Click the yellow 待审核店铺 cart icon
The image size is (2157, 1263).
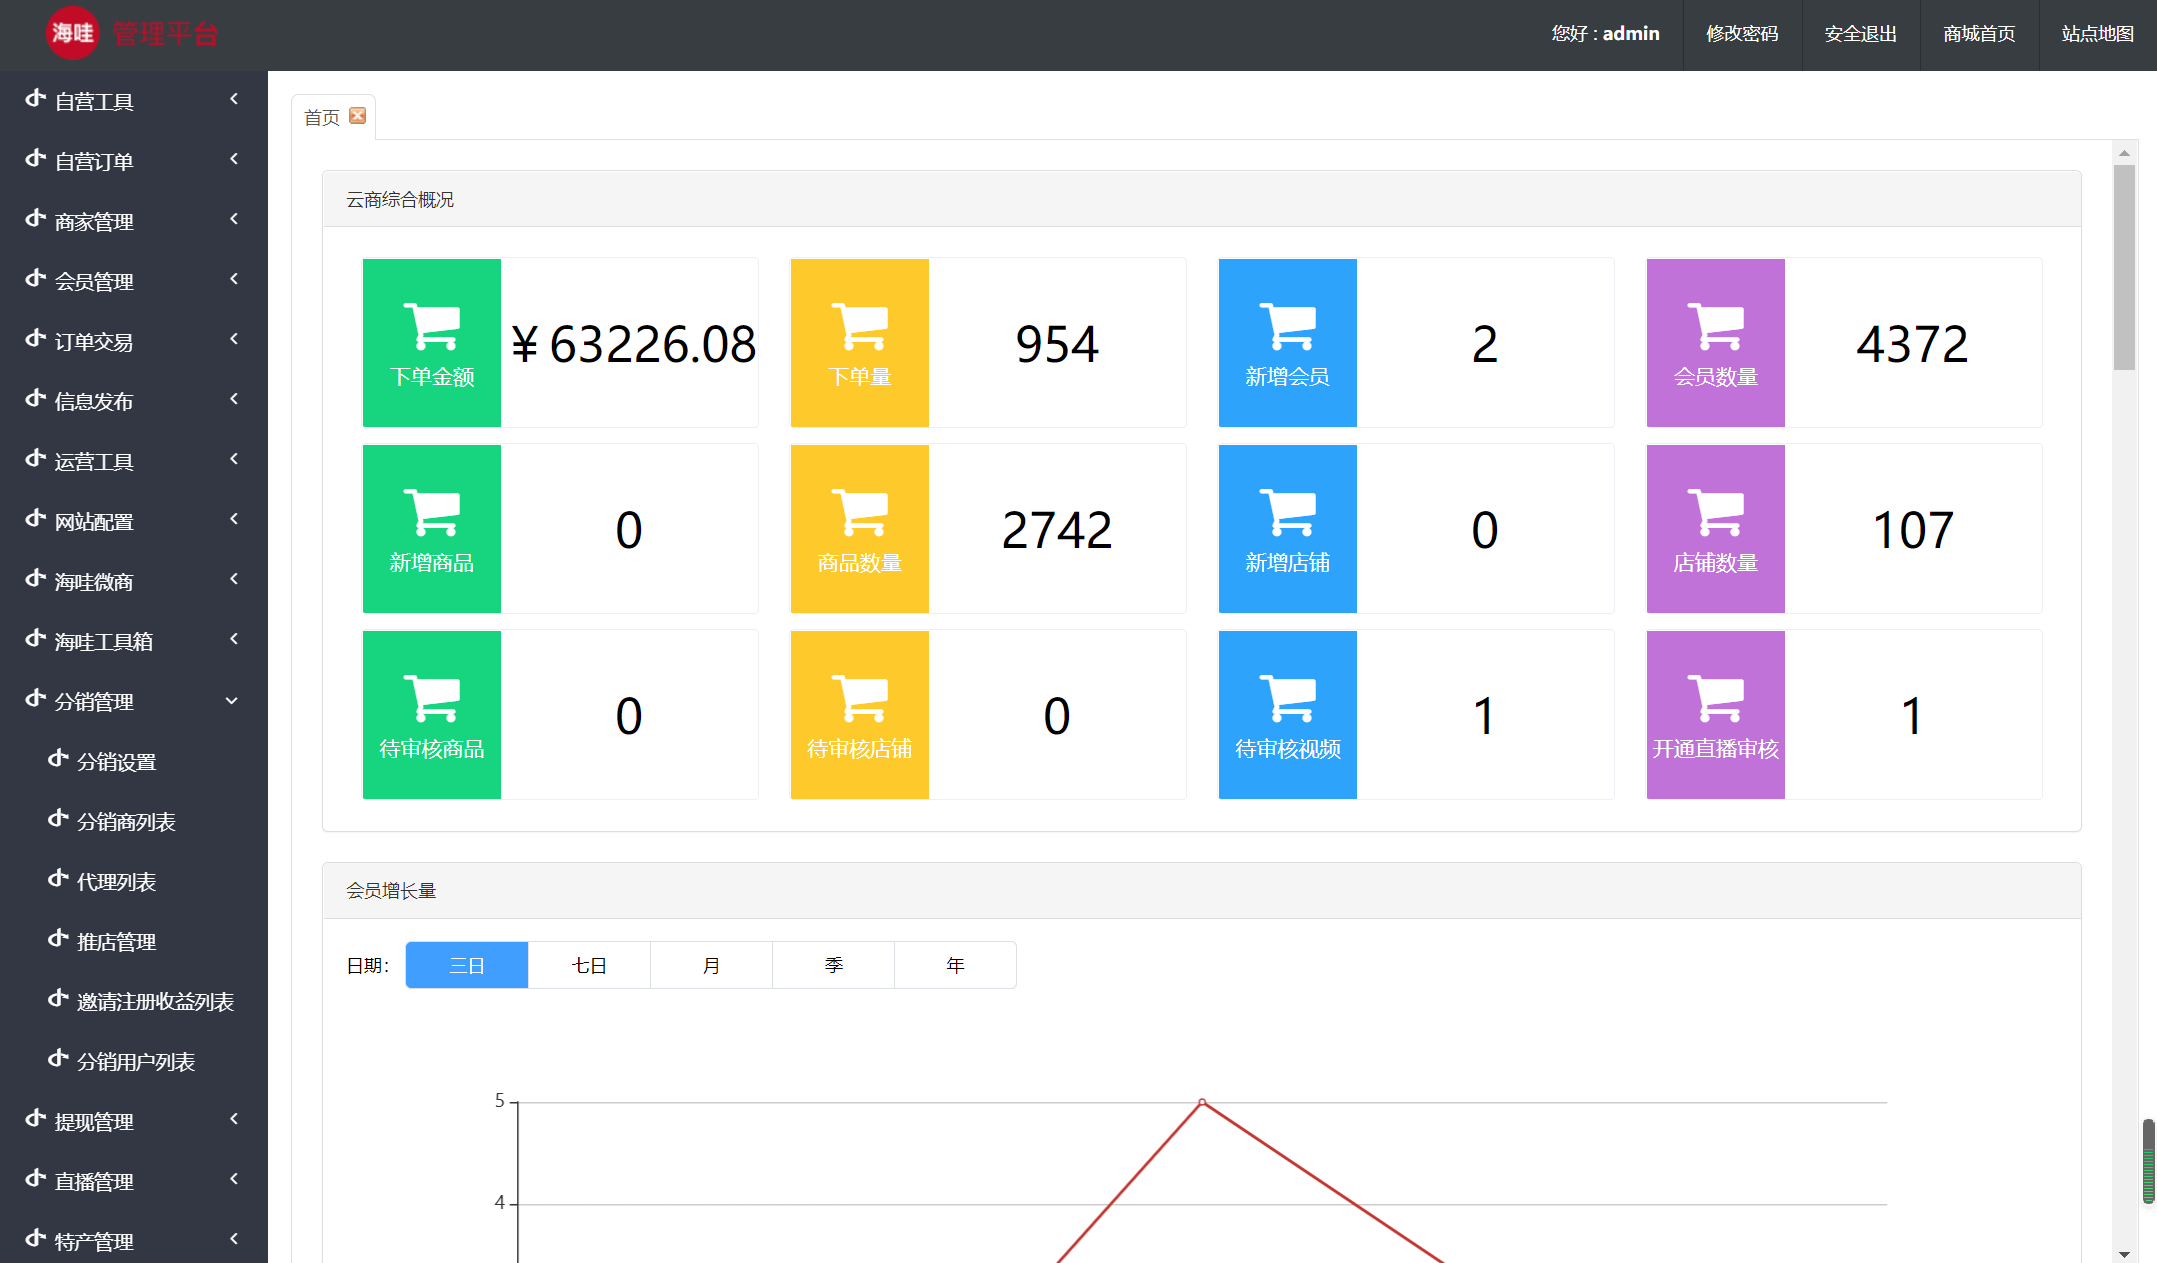(859, 698)
